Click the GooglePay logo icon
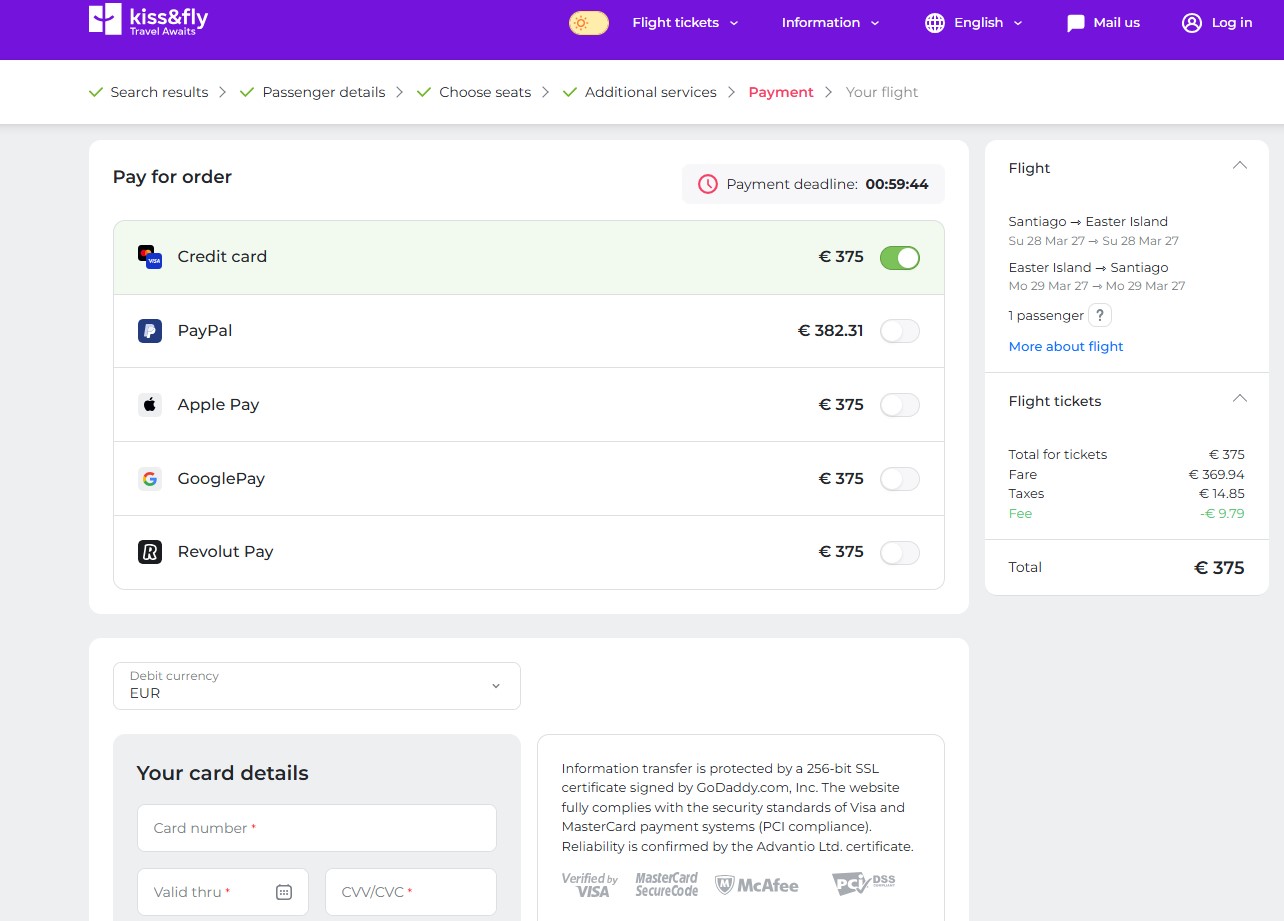 point(150,479)
